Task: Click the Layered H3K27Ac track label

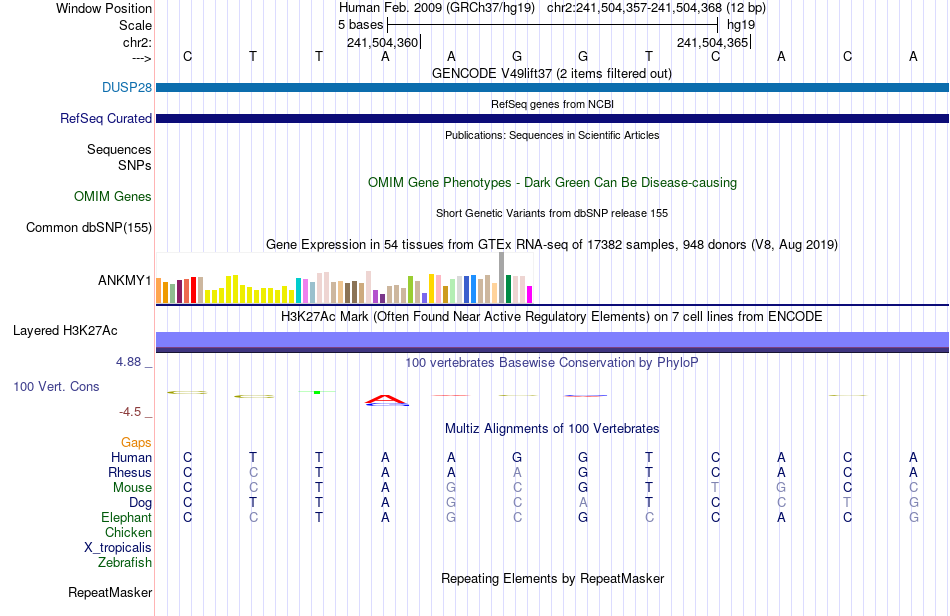Action: coord(65,330)
